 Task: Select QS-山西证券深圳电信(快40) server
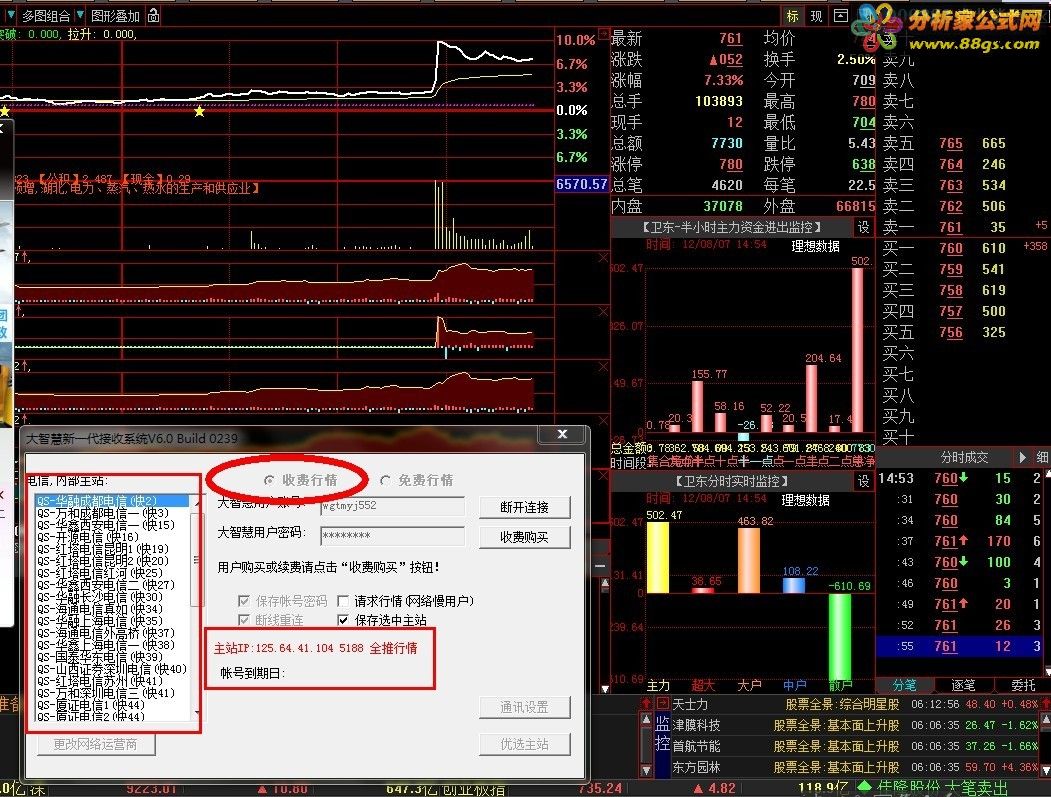click(112, 669)
